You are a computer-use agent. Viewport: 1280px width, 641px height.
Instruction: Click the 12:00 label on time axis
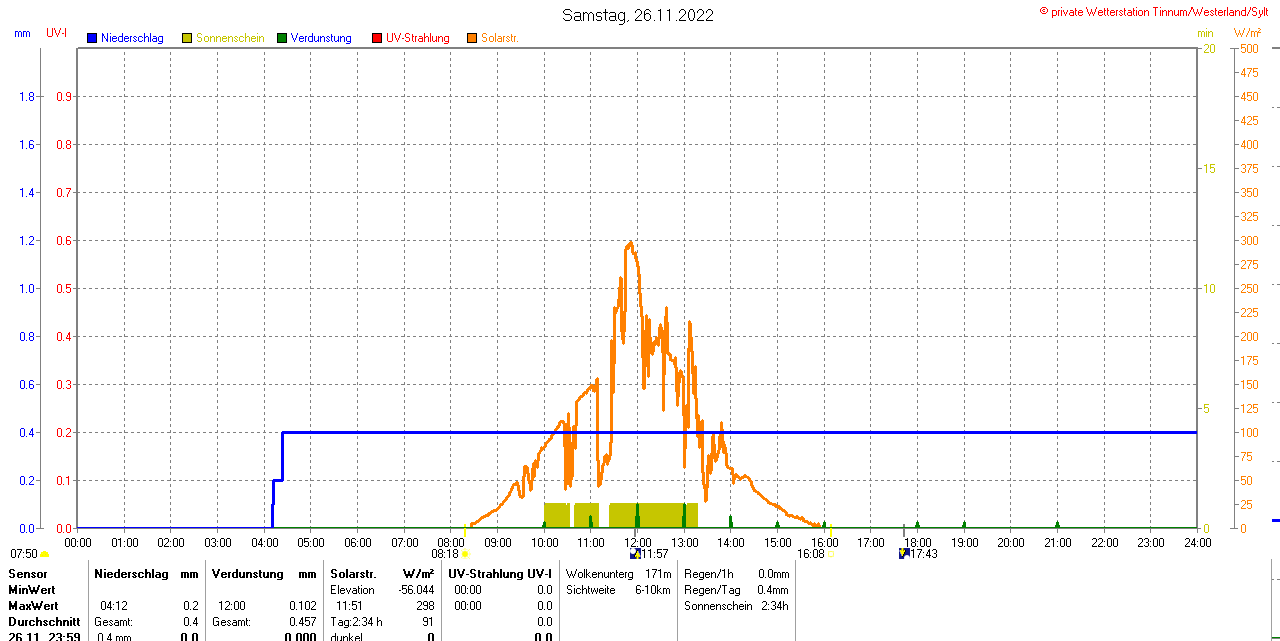pos(638,542)
